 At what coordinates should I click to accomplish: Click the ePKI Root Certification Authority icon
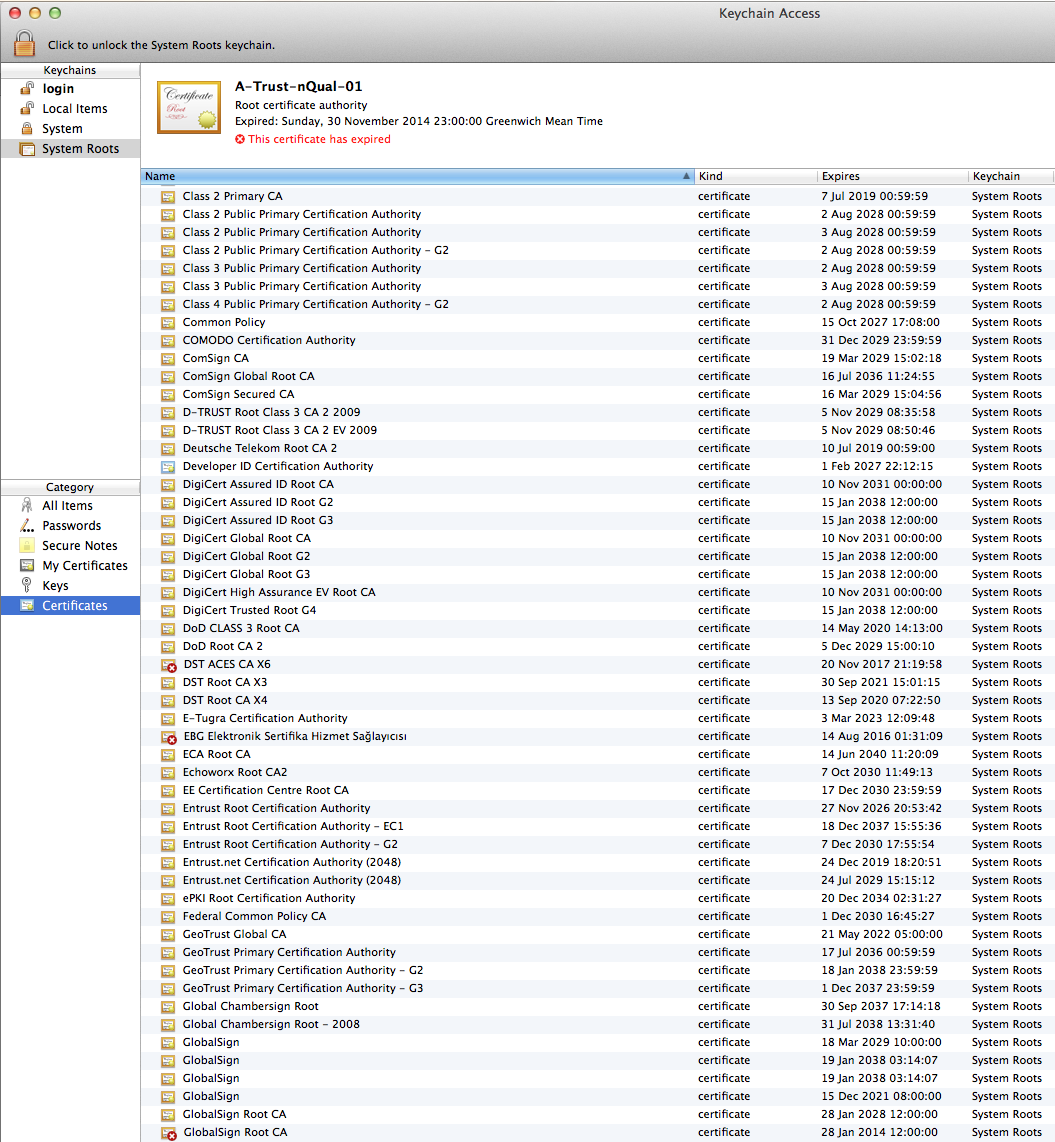tap(167, 899)
